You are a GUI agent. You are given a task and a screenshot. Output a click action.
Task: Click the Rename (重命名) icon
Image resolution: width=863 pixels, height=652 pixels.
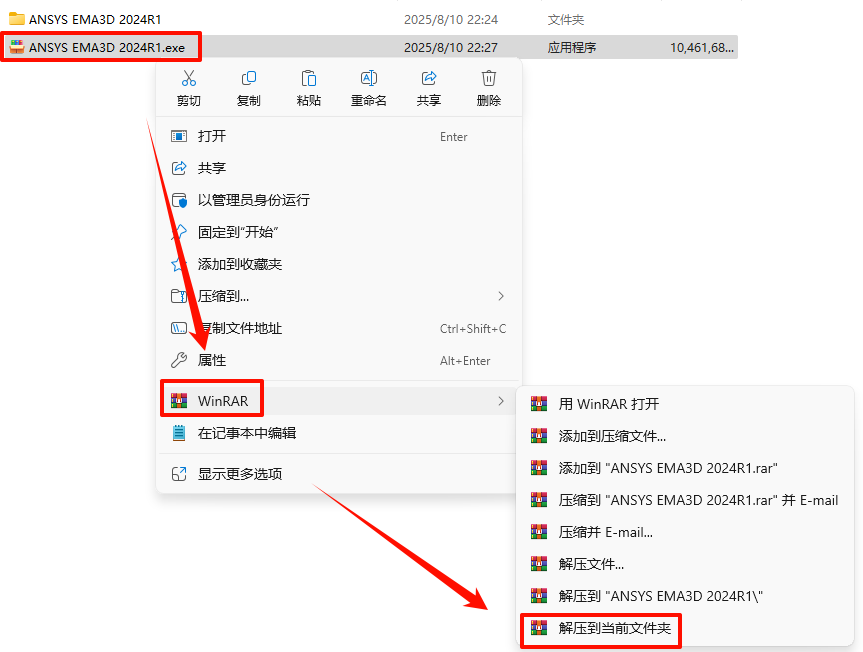[369, 79]
